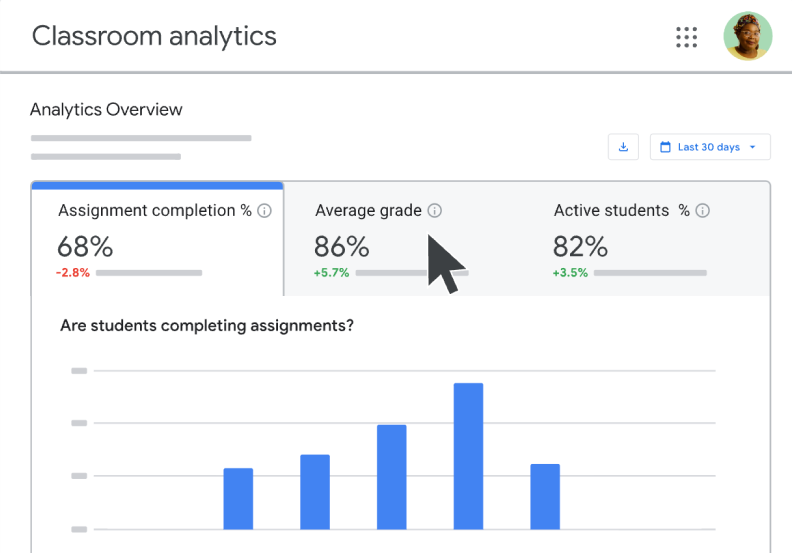This screenshot has height=553, width=792.
Task: Click the 'Are students completing assignments?' heading
Action: tap(206, 326)
